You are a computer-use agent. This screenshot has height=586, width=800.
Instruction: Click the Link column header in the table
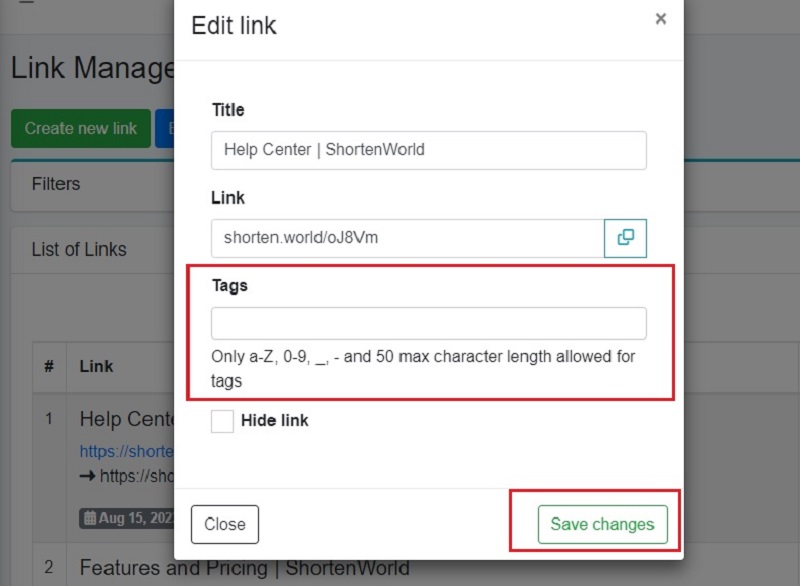pos(96,366)
